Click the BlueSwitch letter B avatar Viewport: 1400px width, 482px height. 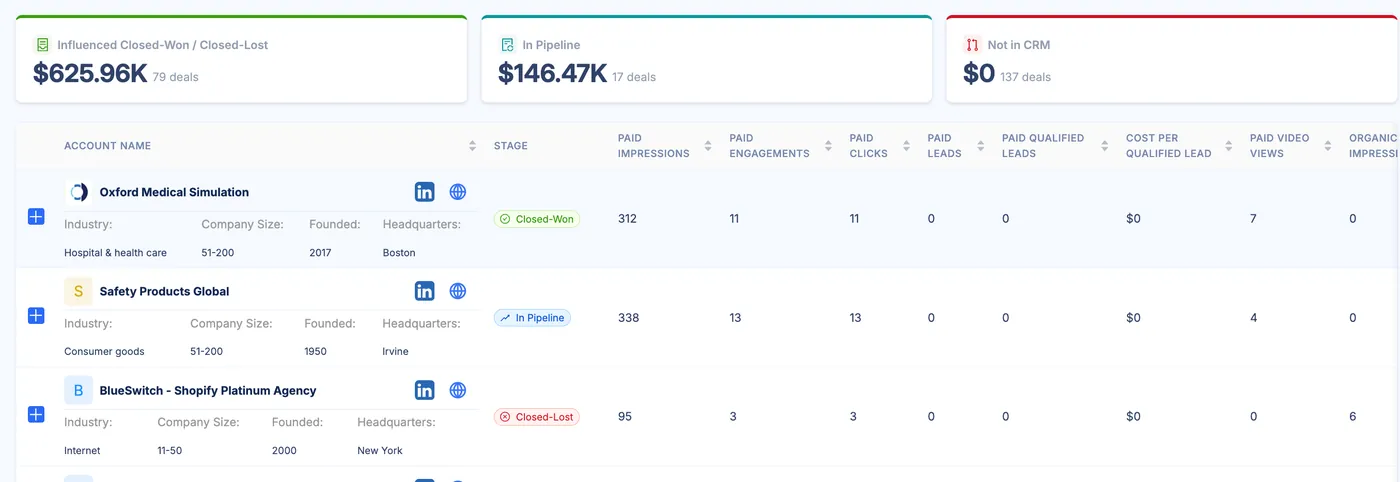pos(78,390)
